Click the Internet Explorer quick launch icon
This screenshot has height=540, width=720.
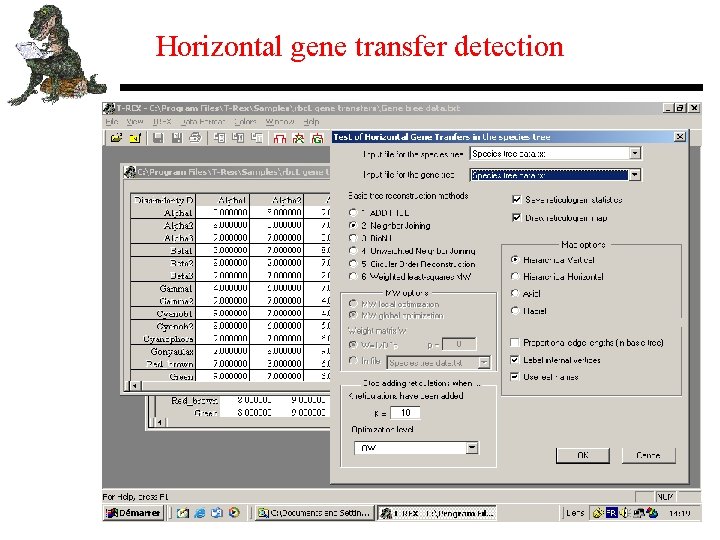coord(199,512)
